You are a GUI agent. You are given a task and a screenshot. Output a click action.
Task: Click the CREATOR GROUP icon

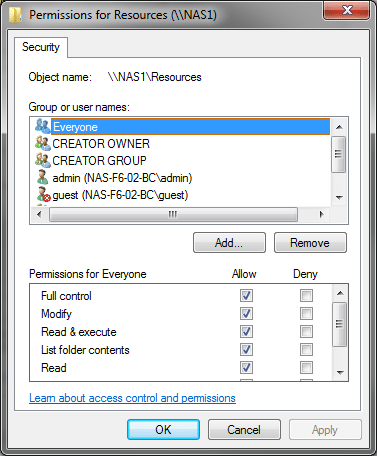coord(42,160)
